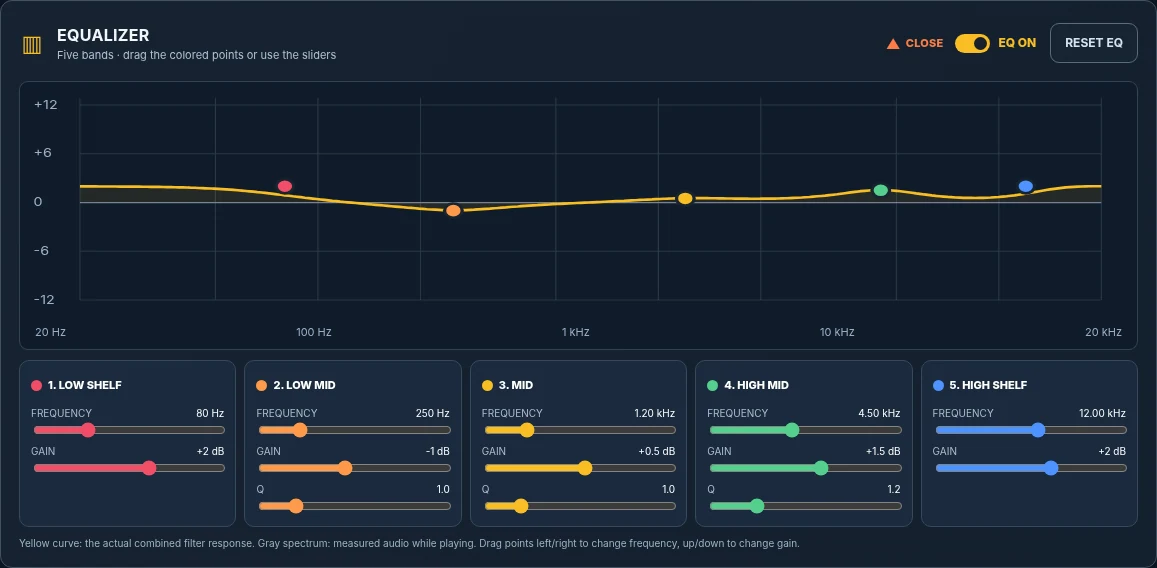Click the '-12' axis label

pos(44,299)
